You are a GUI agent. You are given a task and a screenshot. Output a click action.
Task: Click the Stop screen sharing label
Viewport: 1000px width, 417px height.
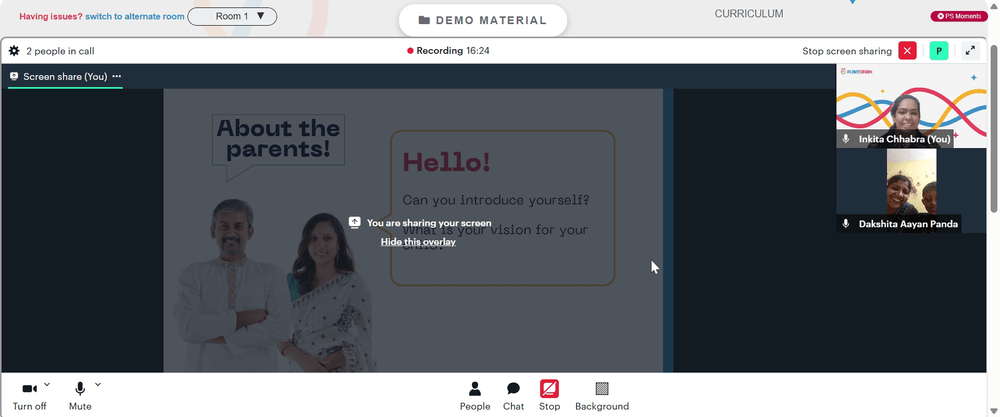[847, 51]
